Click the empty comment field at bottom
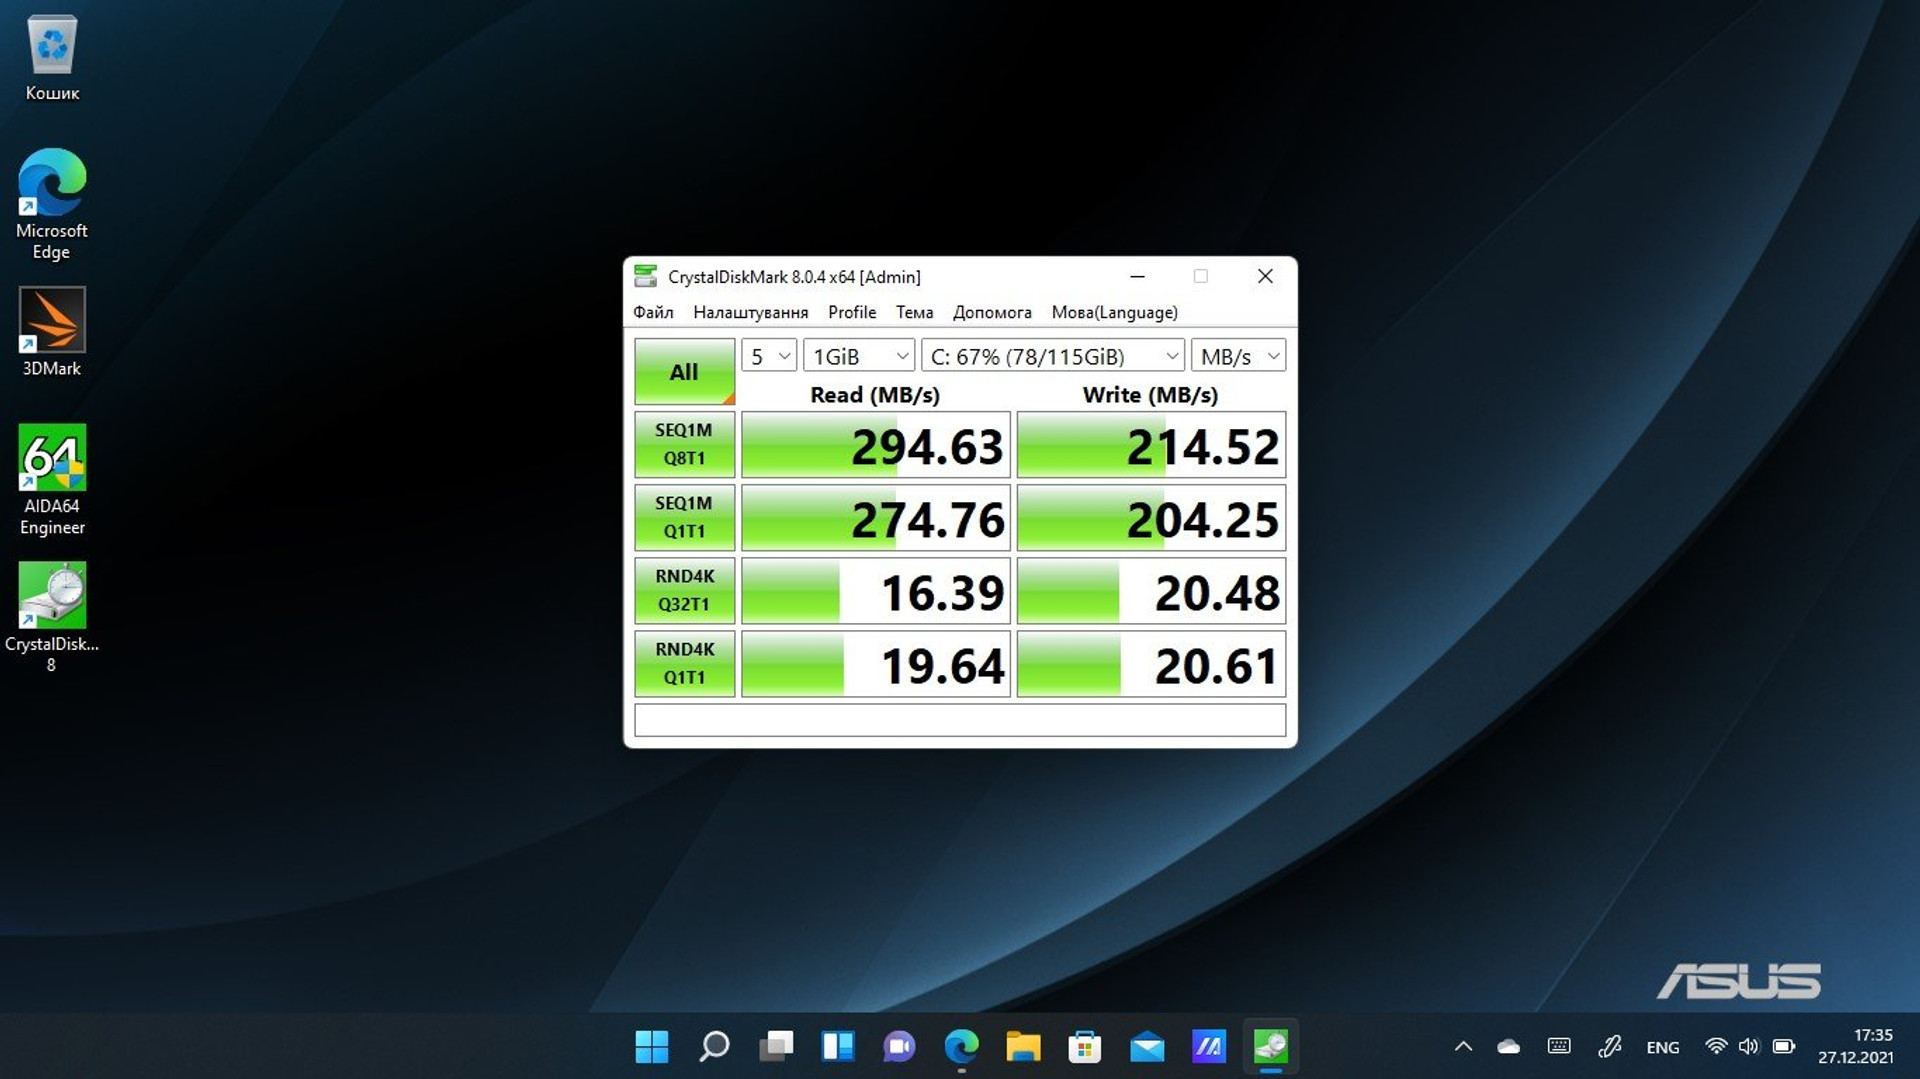 click(960, 720)
